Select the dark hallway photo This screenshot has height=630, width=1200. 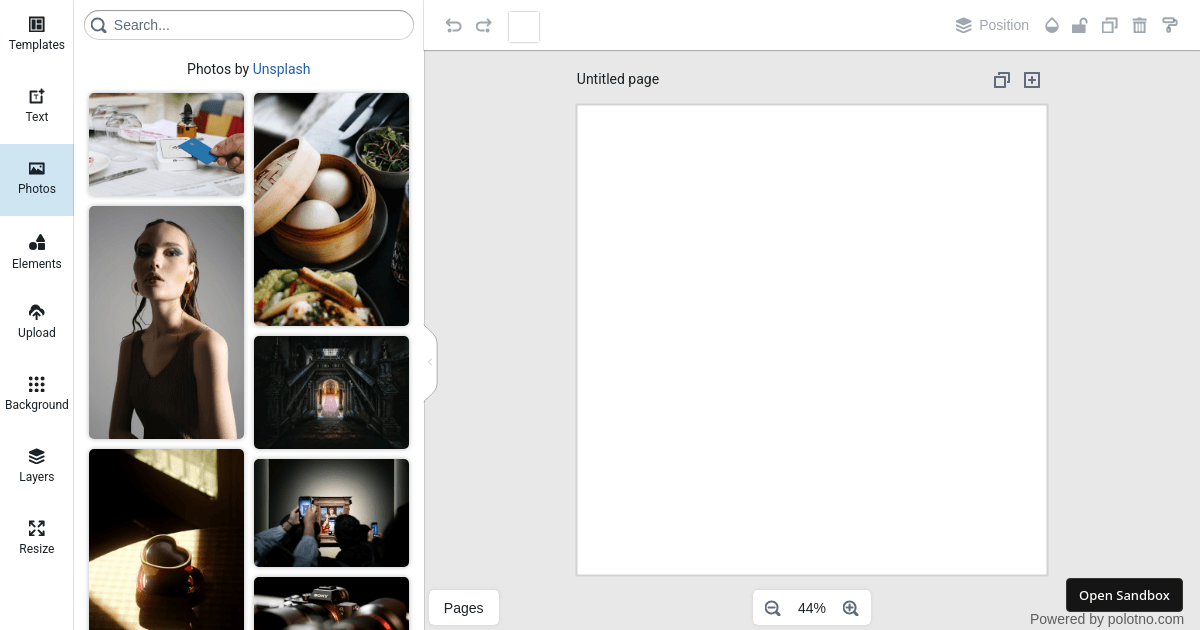[332, 392]
